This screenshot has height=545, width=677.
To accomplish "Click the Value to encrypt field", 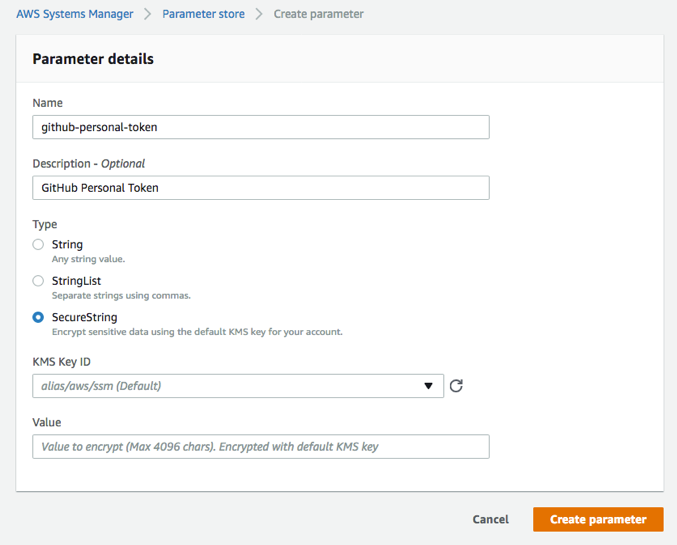I will pyautogui.click(x=261, y=447).
